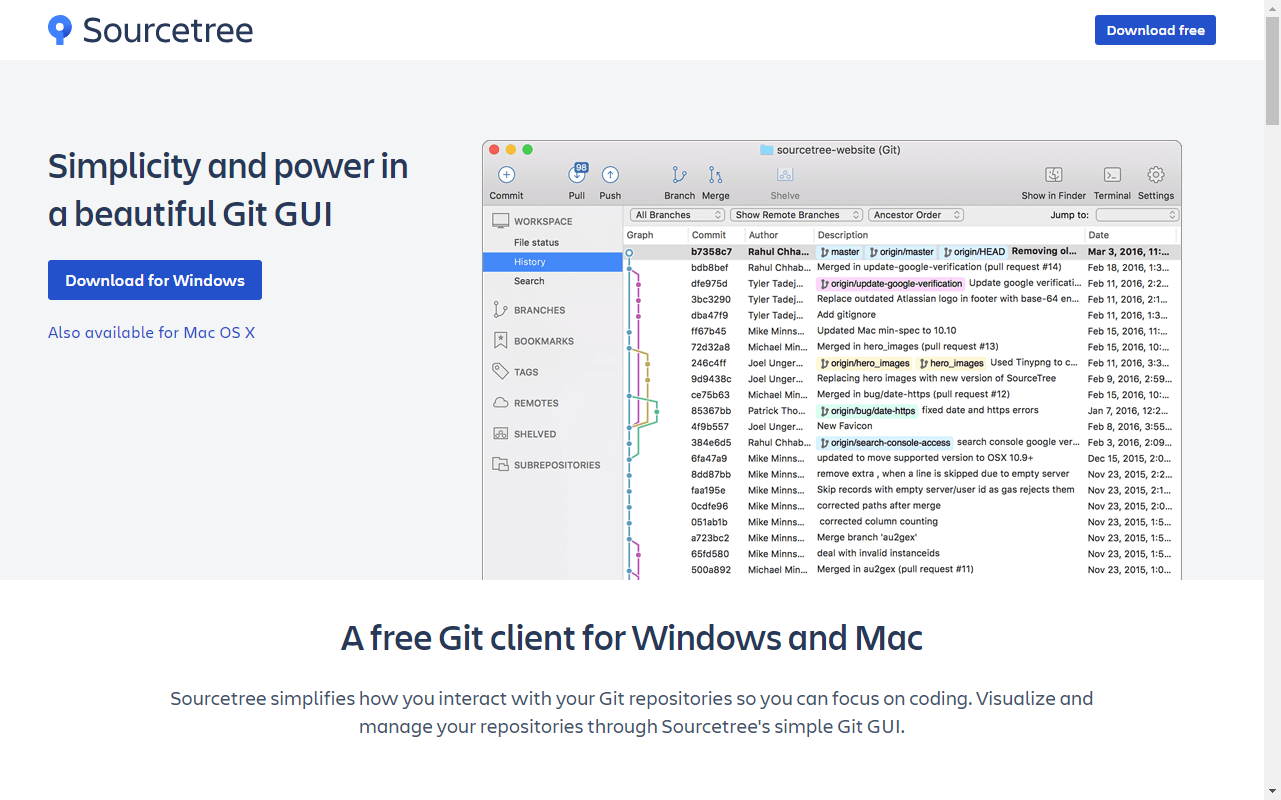Click the Download free button
The height and width of the screenshot is (800, 1281).
pos(1155,30)
